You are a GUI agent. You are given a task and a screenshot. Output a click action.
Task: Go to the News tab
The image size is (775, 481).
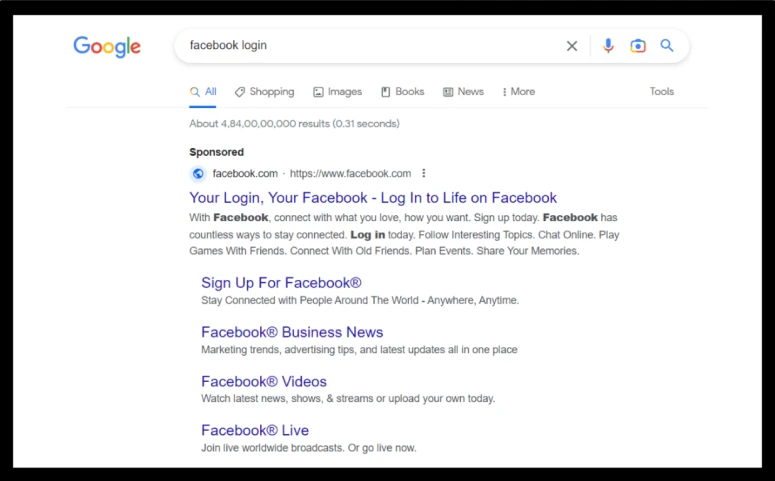(463, 91)
